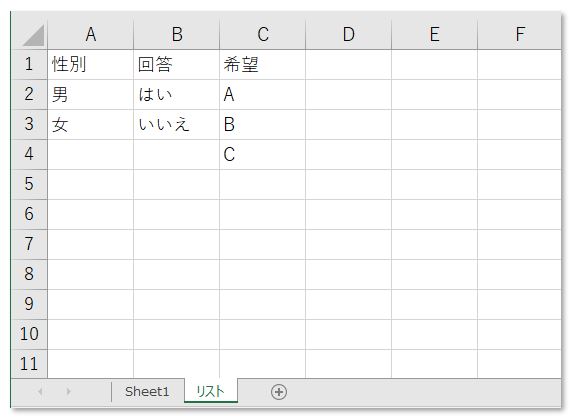Click cell containing 希望
This screenshot has height=420, width=571.
(x=263, y=64)
